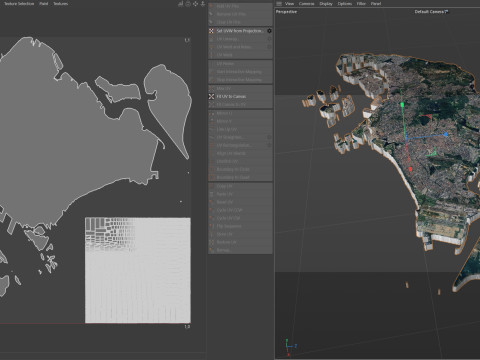Click Stop Interactive Mapping command
The image size is (480, 360).
point(240,80)
